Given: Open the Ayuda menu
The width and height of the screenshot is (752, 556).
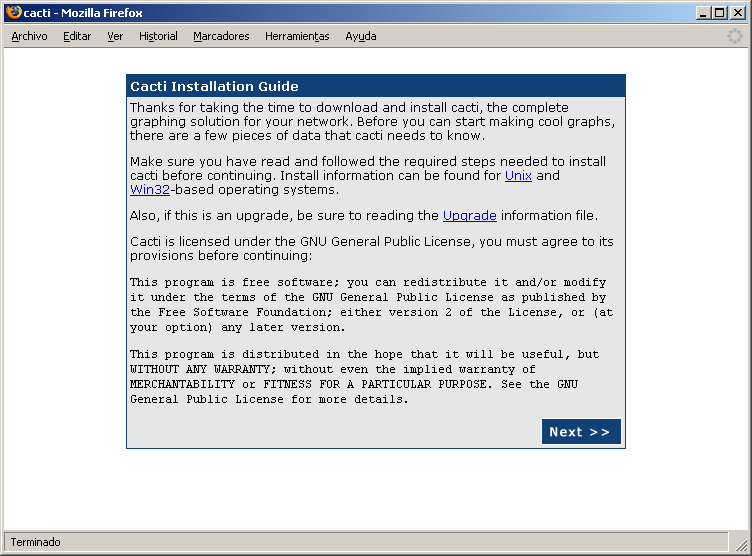Looking at the screenshot, I should coord(361,36).
